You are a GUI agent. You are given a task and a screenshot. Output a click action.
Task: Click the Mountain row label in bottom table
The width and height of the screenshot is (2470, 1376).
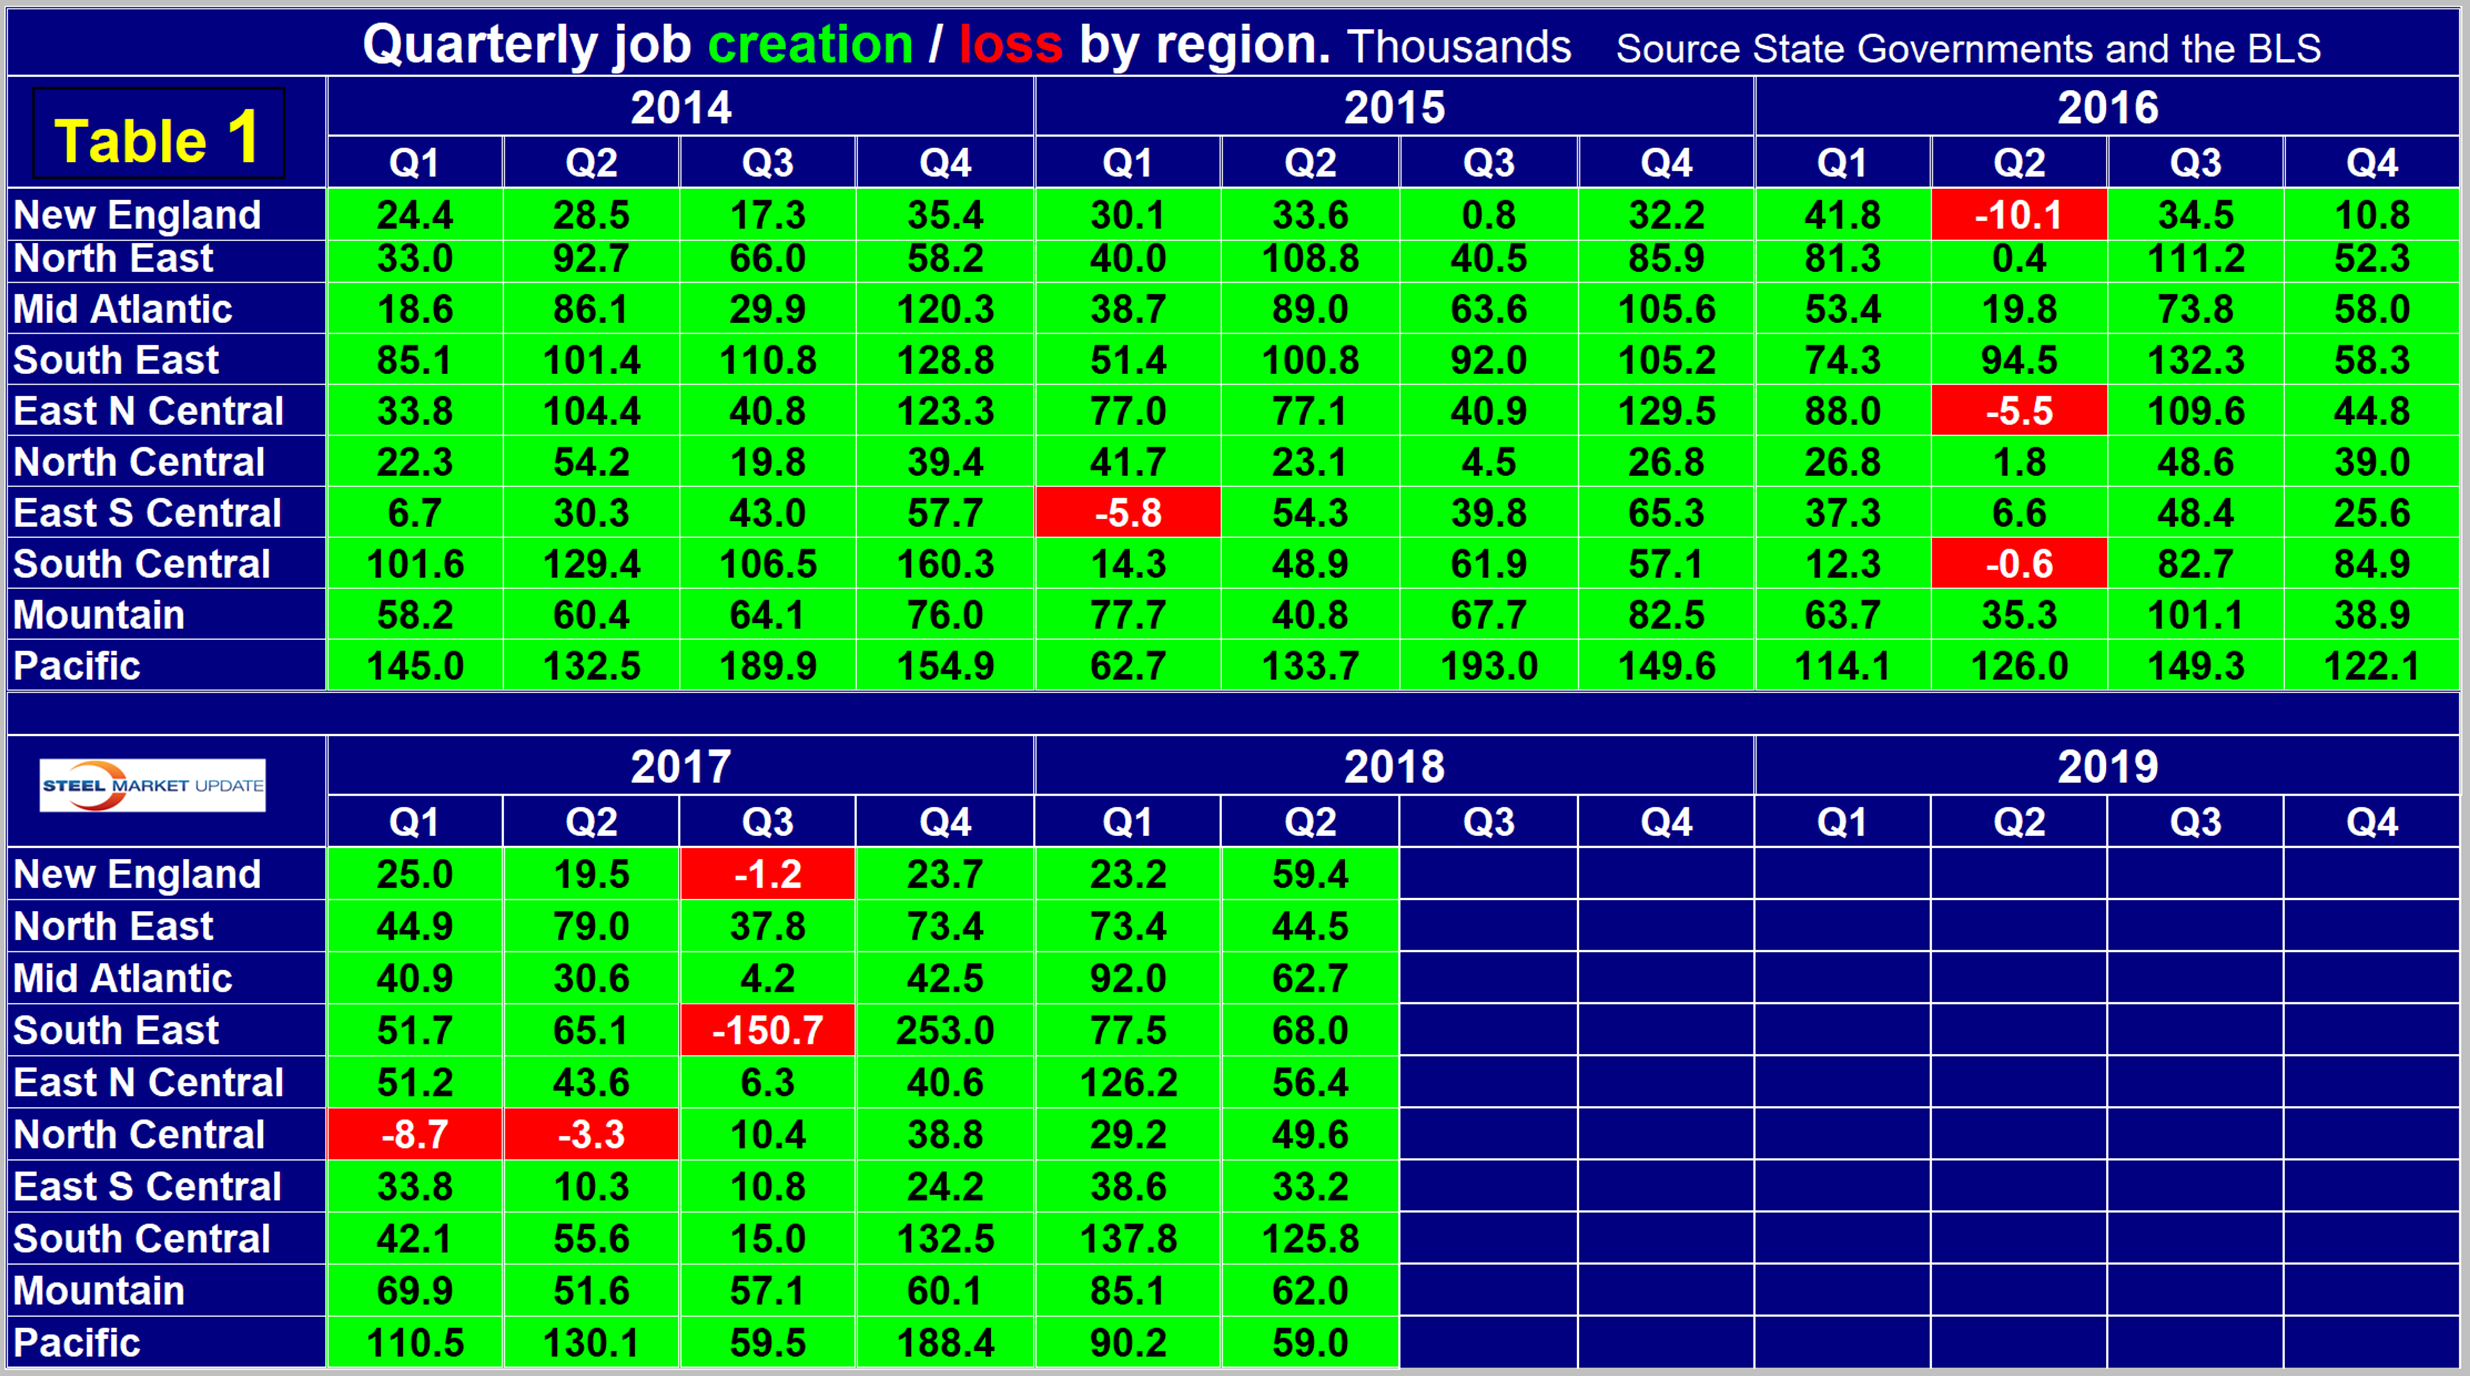tap(99, 1290)
